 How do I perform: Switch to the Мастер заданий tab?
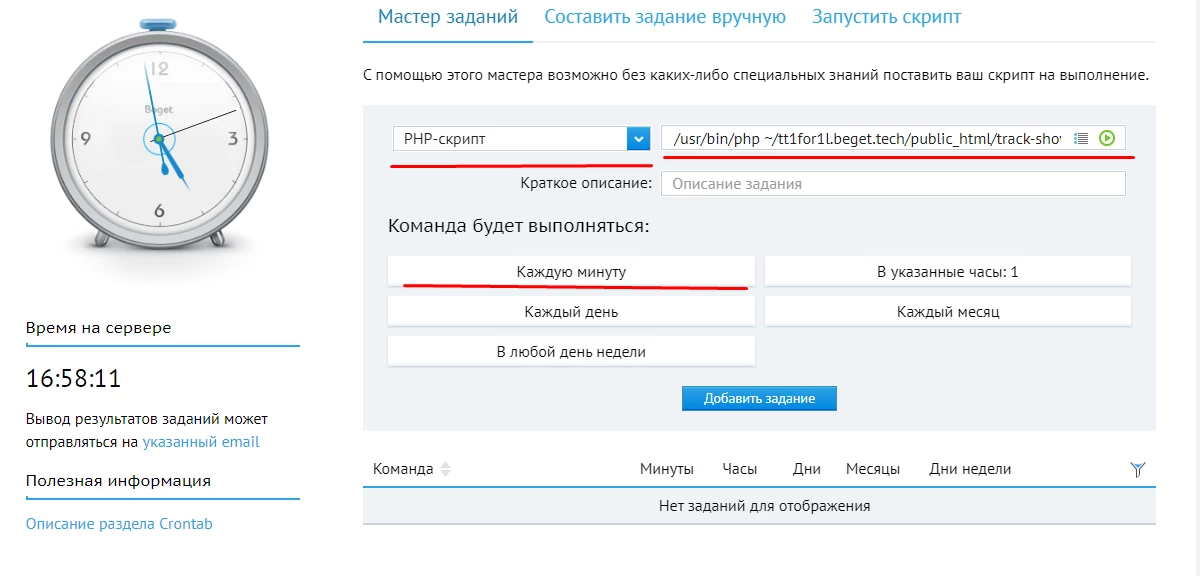tap(448, 17)
